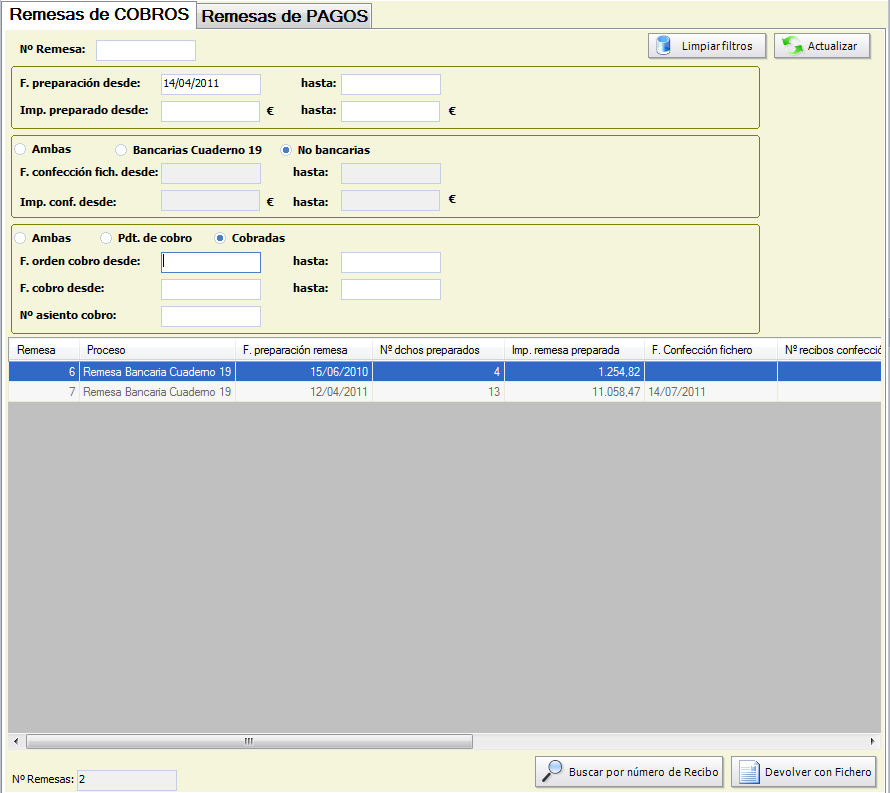Click the green refresh arrows icon on Actualizar
Image resolution: width=890 pixels, height=793 pixels.
point(792,45)
